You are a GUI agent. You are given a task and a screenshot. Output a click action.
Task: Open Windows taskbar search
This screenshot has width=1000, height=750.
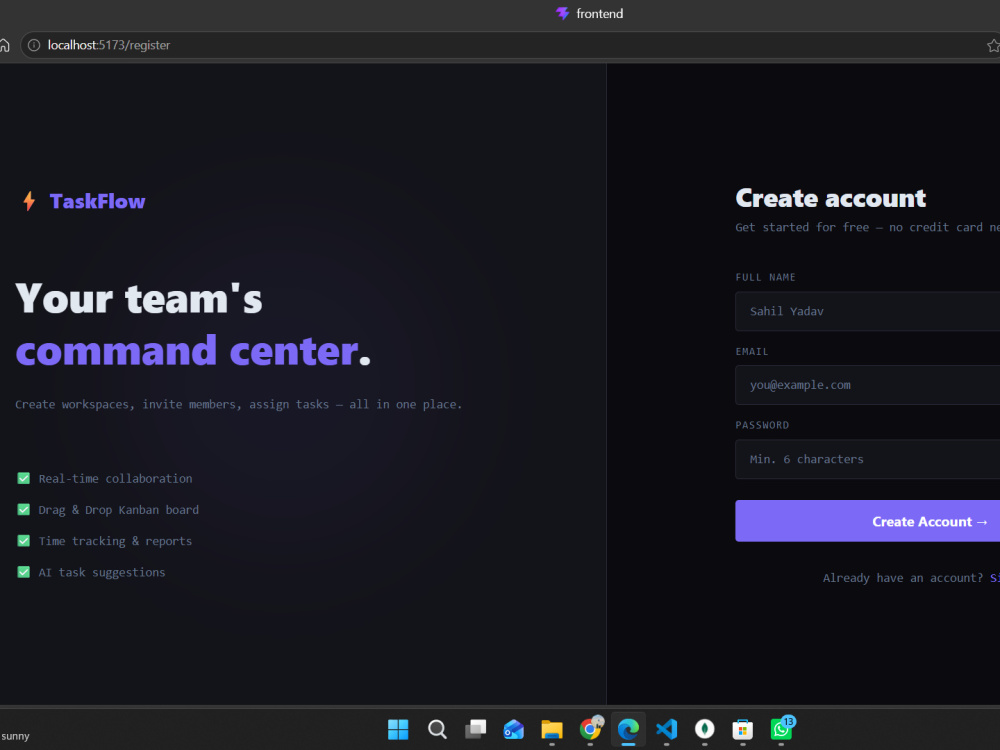pos(437,729)
